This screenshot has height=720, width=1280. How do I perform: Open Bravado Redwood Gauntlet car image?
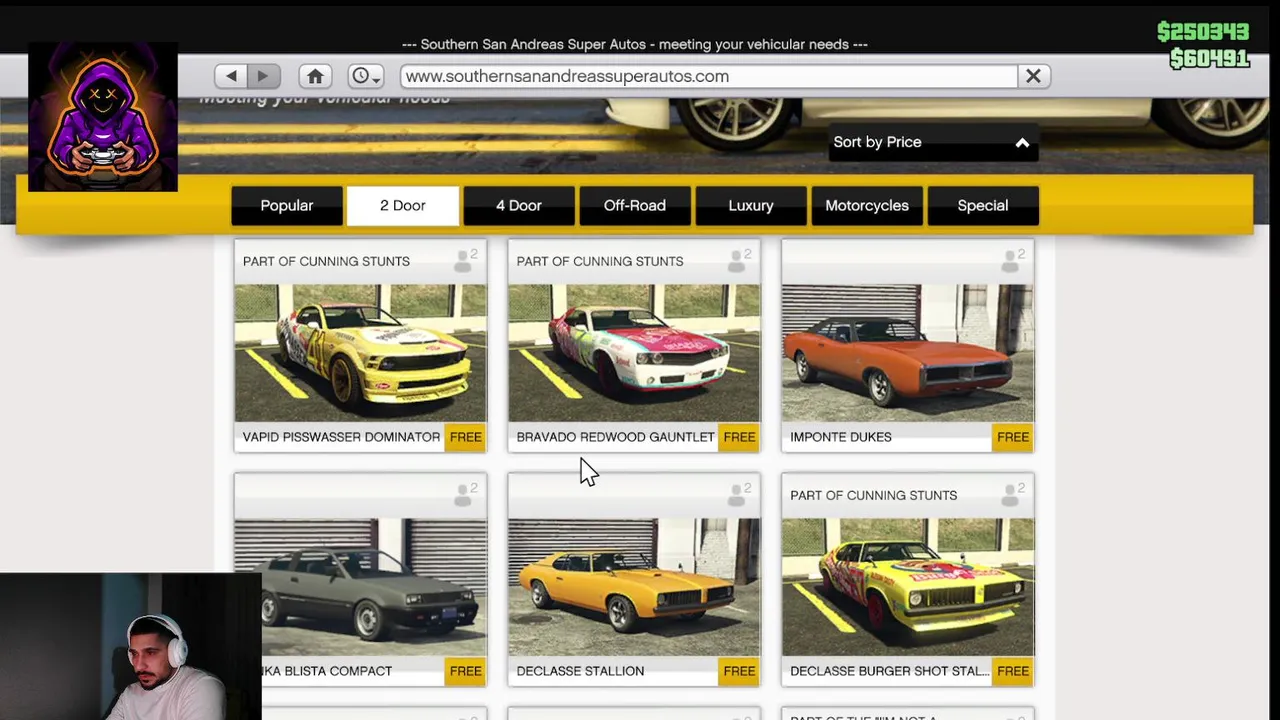point(634,353)
